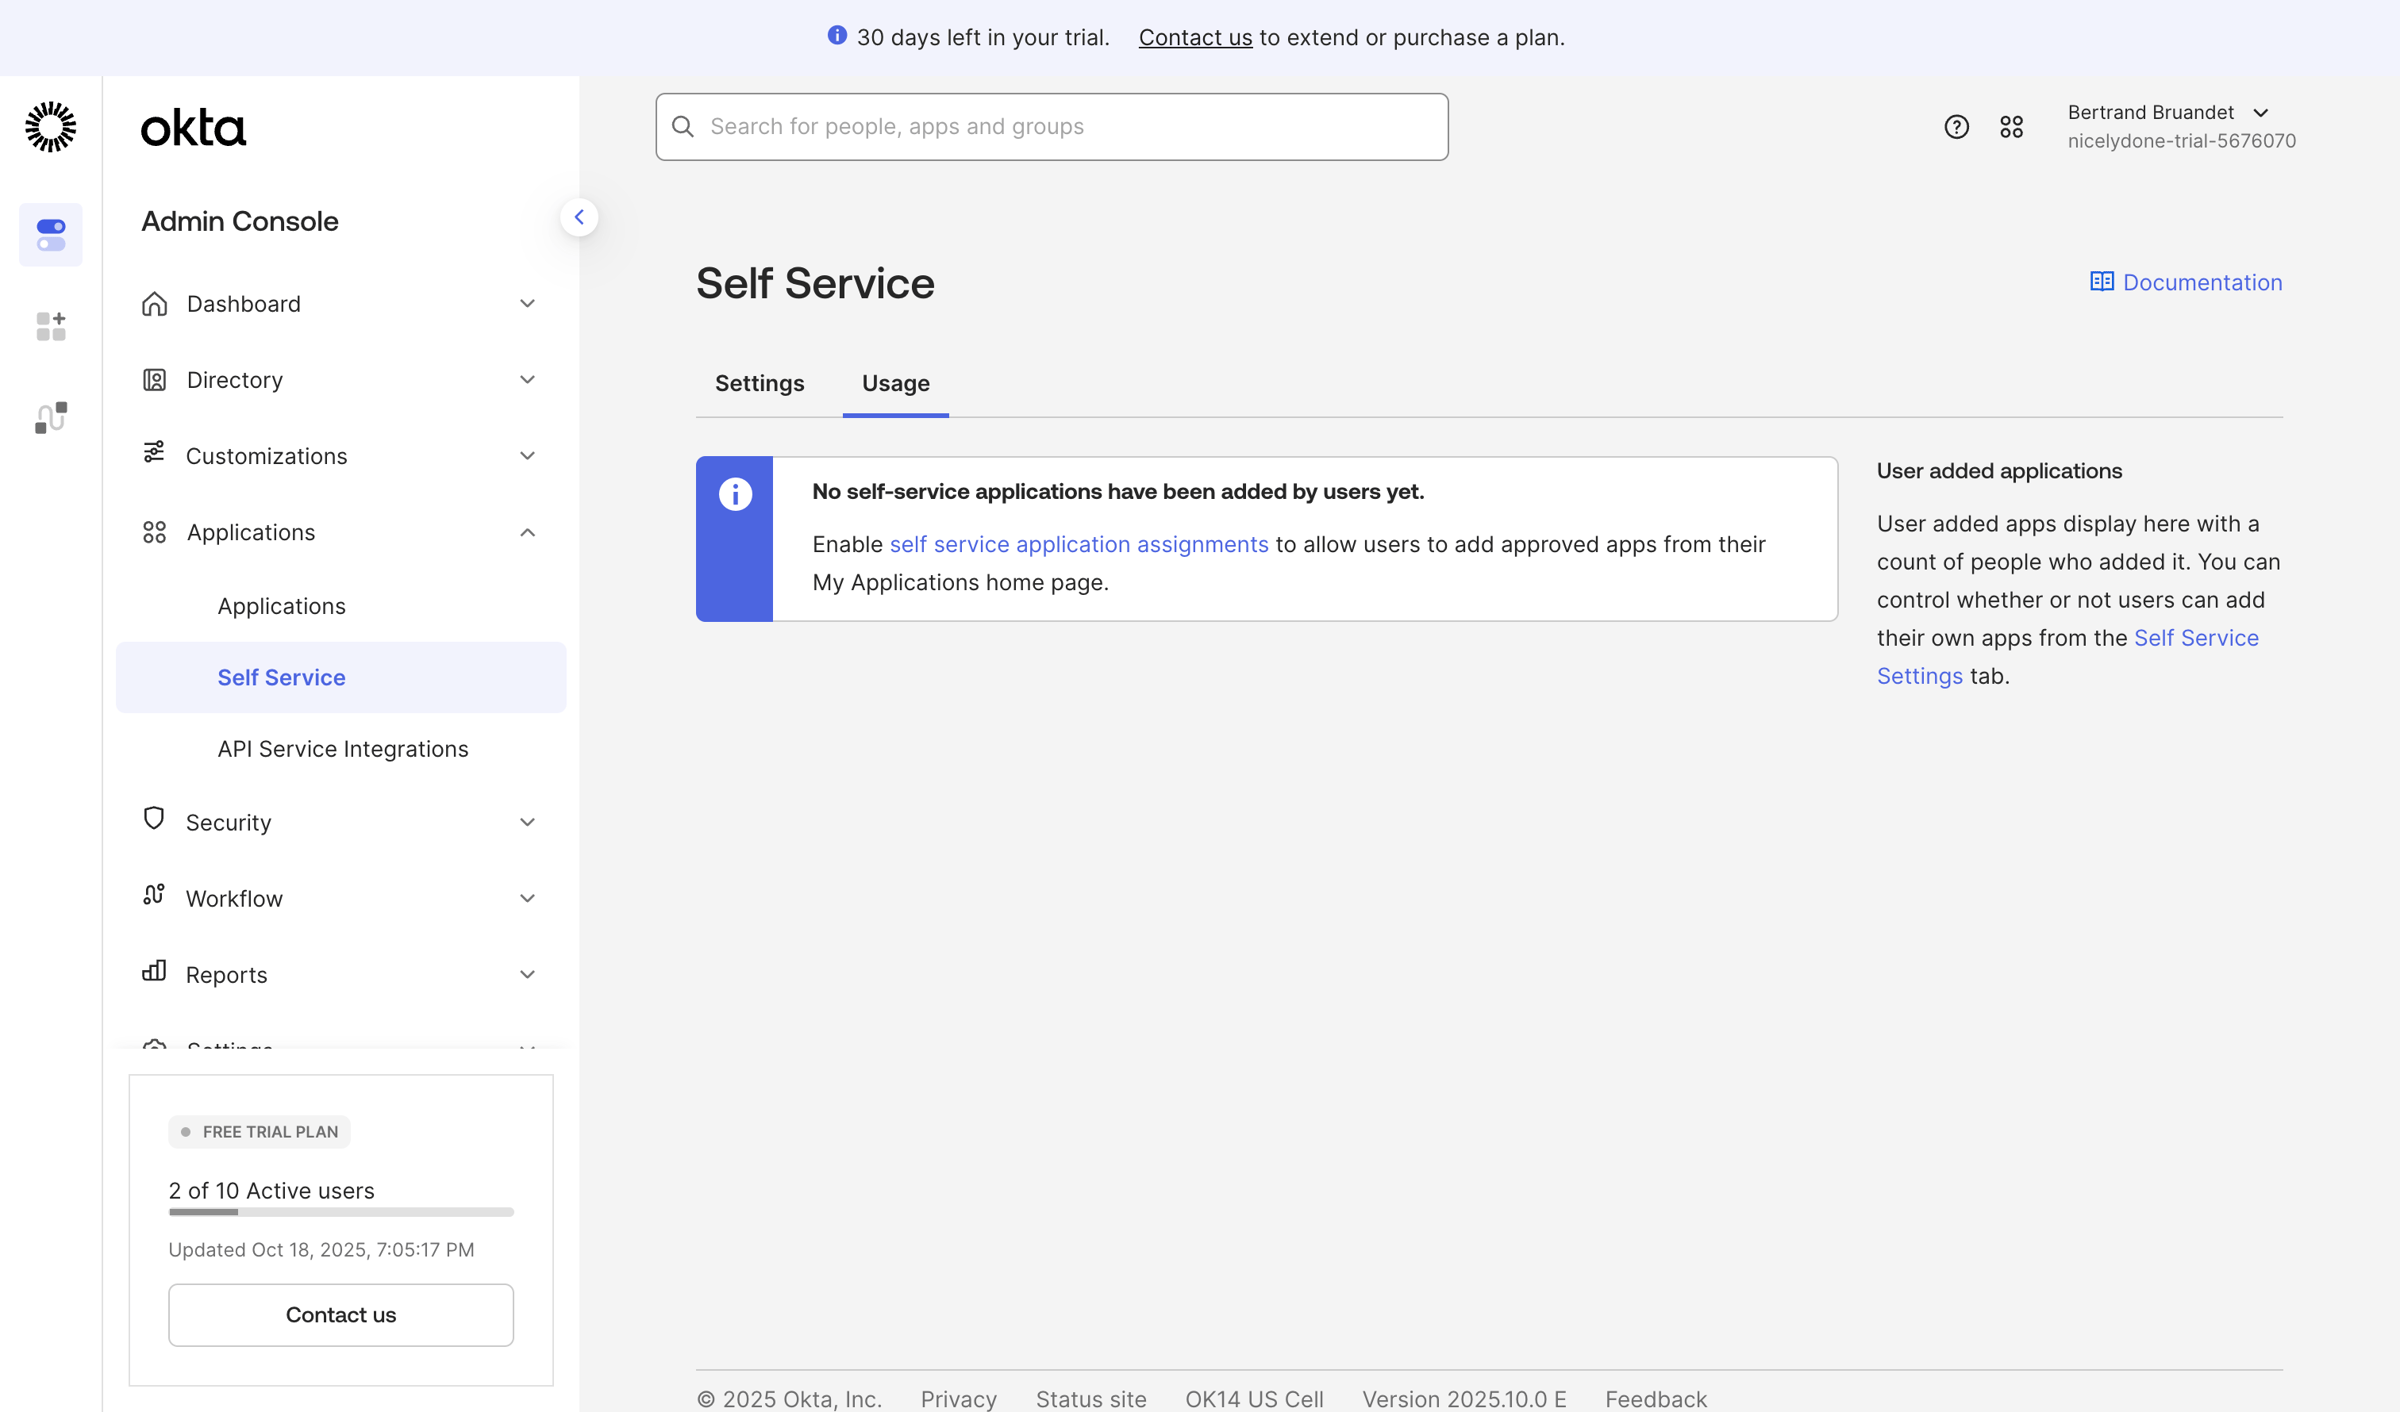Expand the Workflow menu chevron
Image resolution: width=2400 pixels, height=1412 pixels.
[527, 898]
